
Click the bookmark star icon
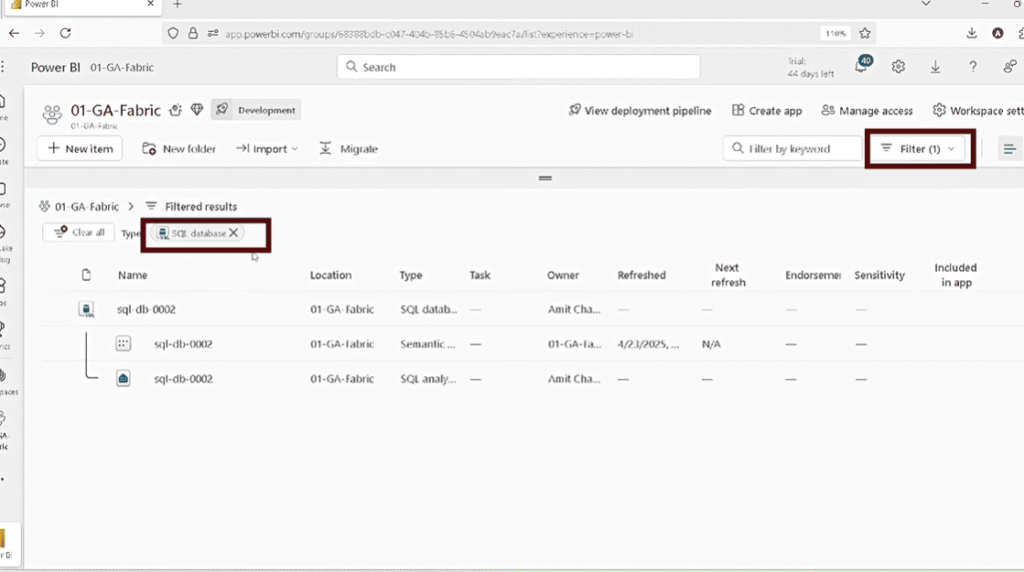865,33
